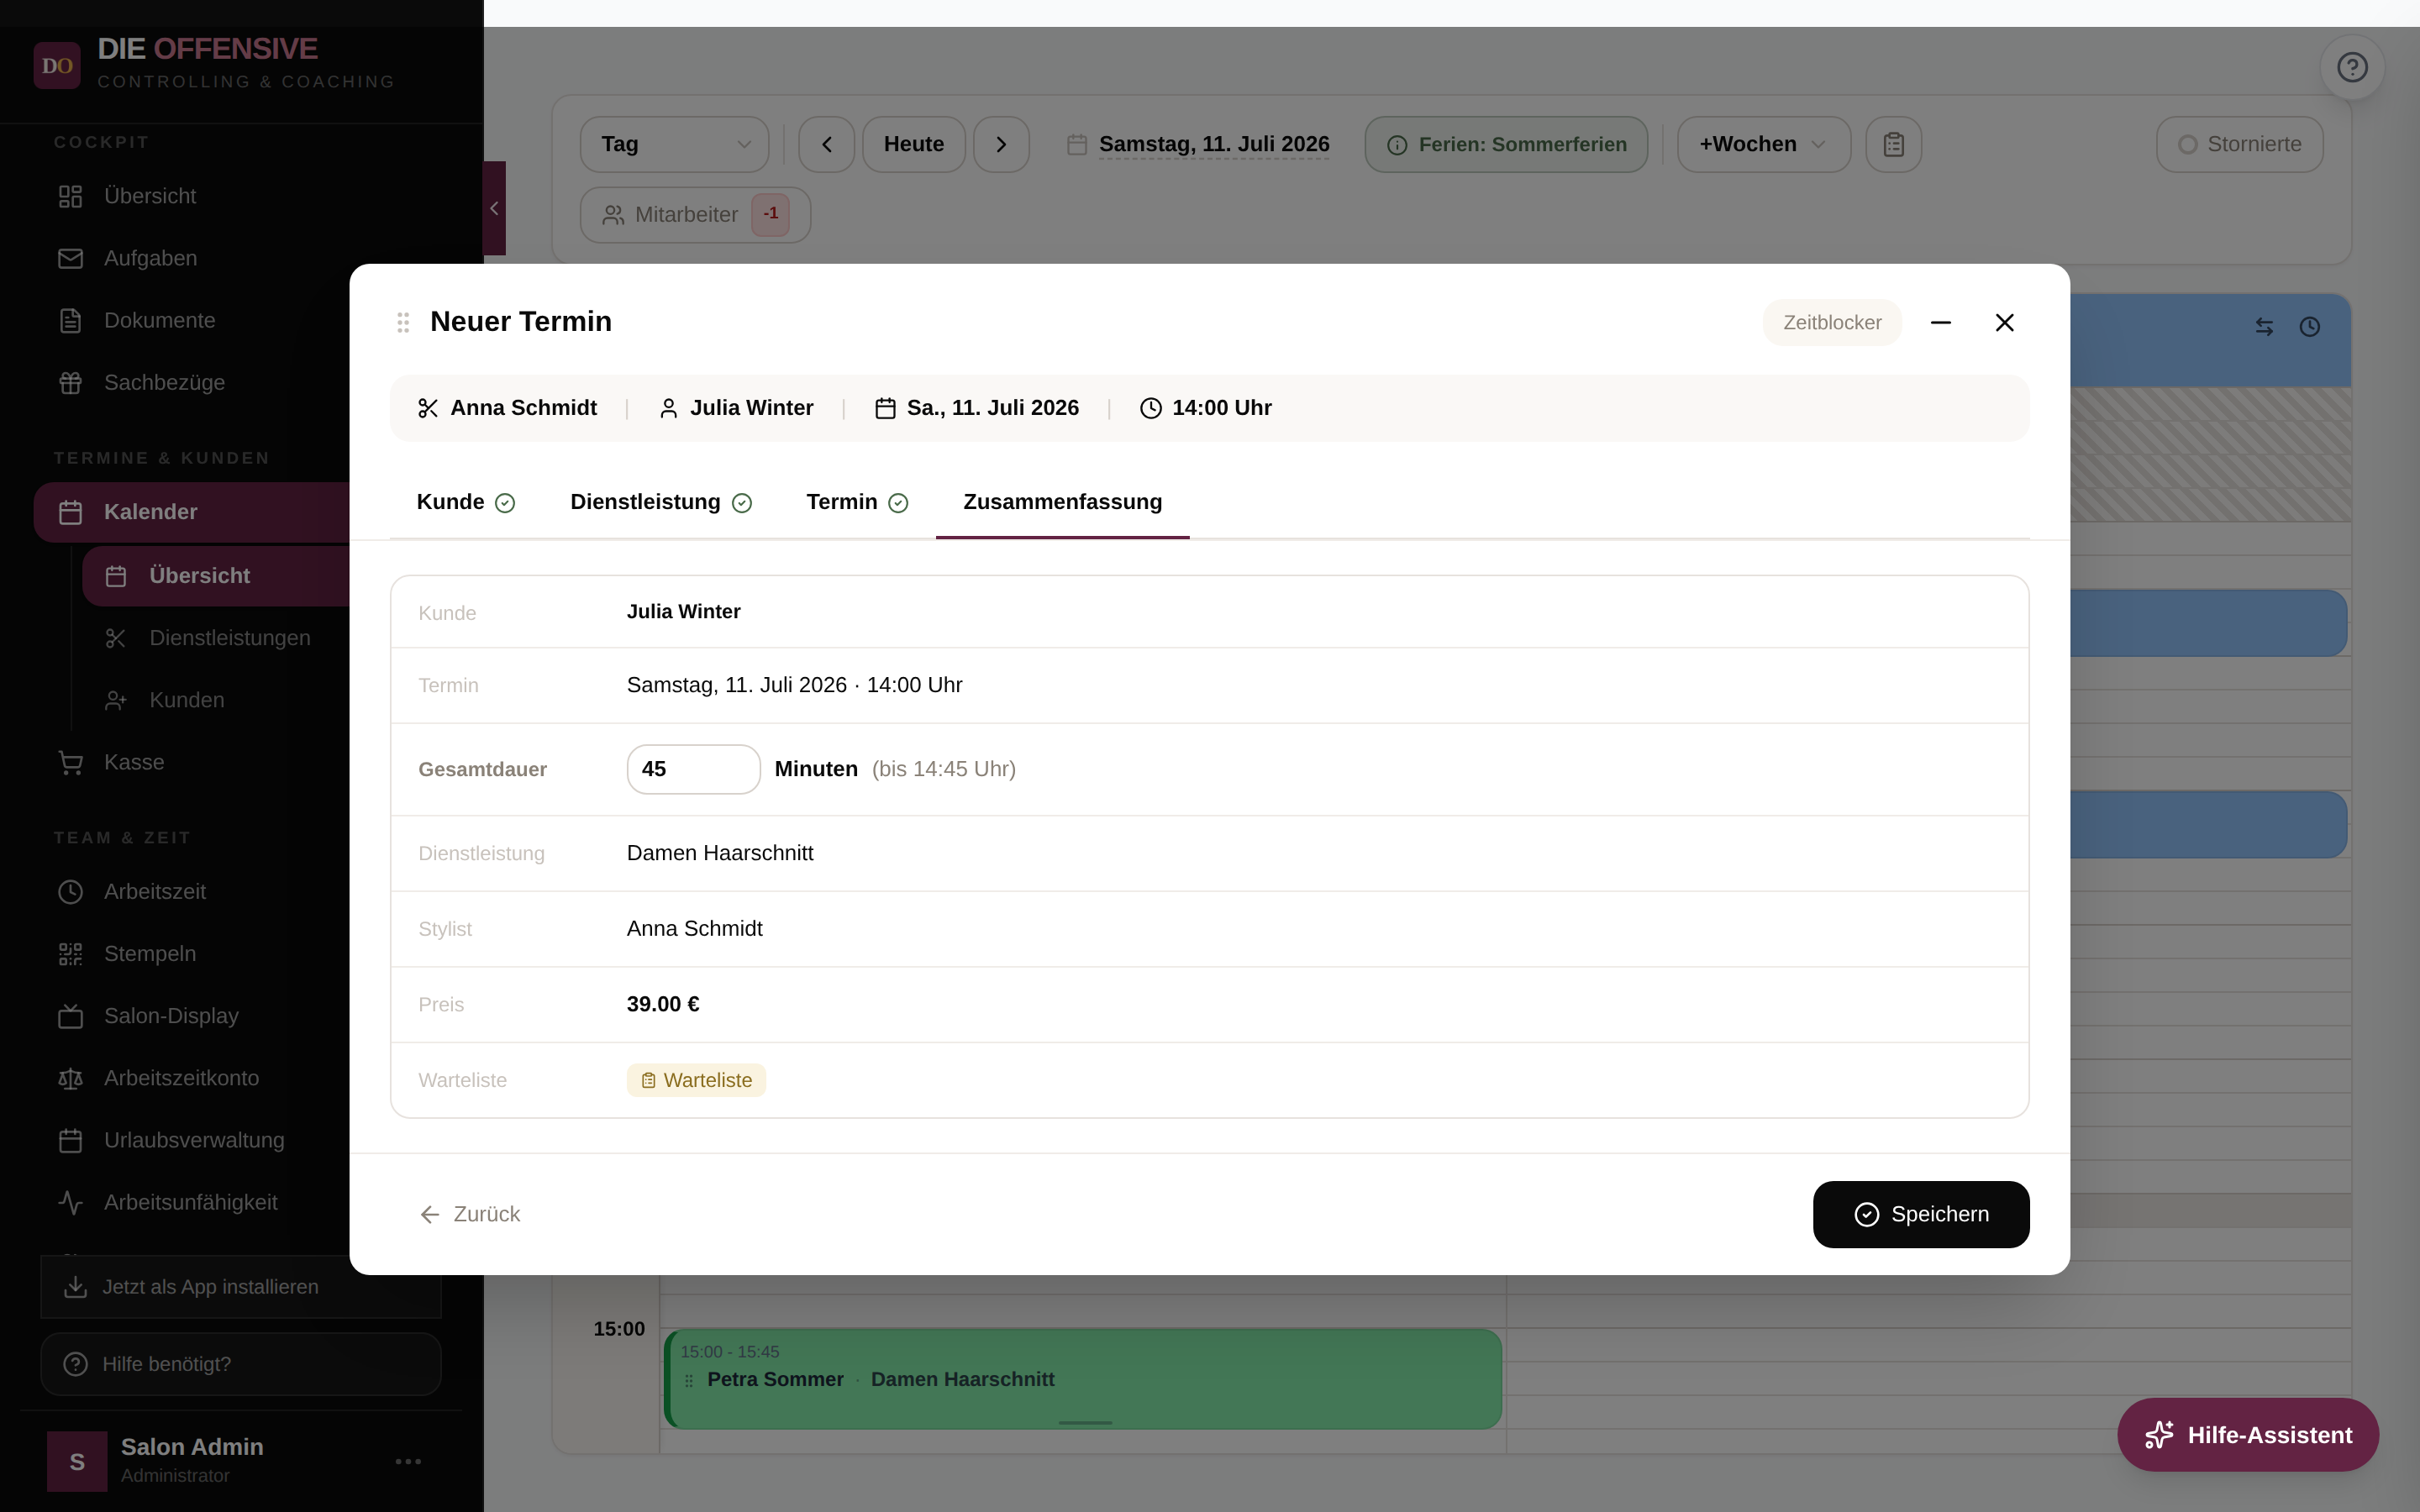Close the Neuer Termin dialog

[x=2004, y=322]
